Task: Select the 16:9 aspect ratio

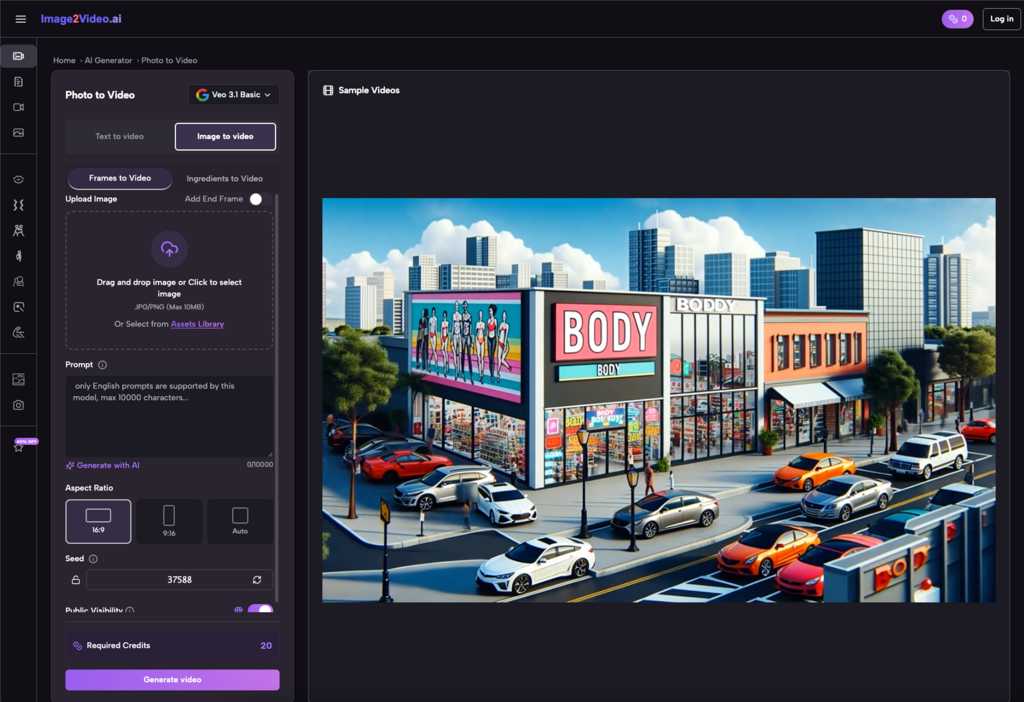Action: click(98, 521)
